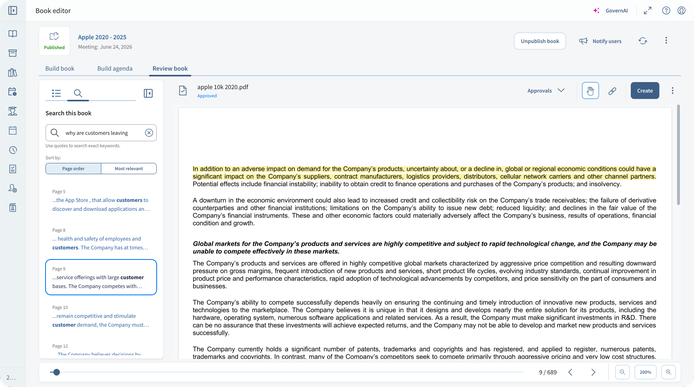
Task: Open the checklist document icon in the left rail
Action: (13, 169)
